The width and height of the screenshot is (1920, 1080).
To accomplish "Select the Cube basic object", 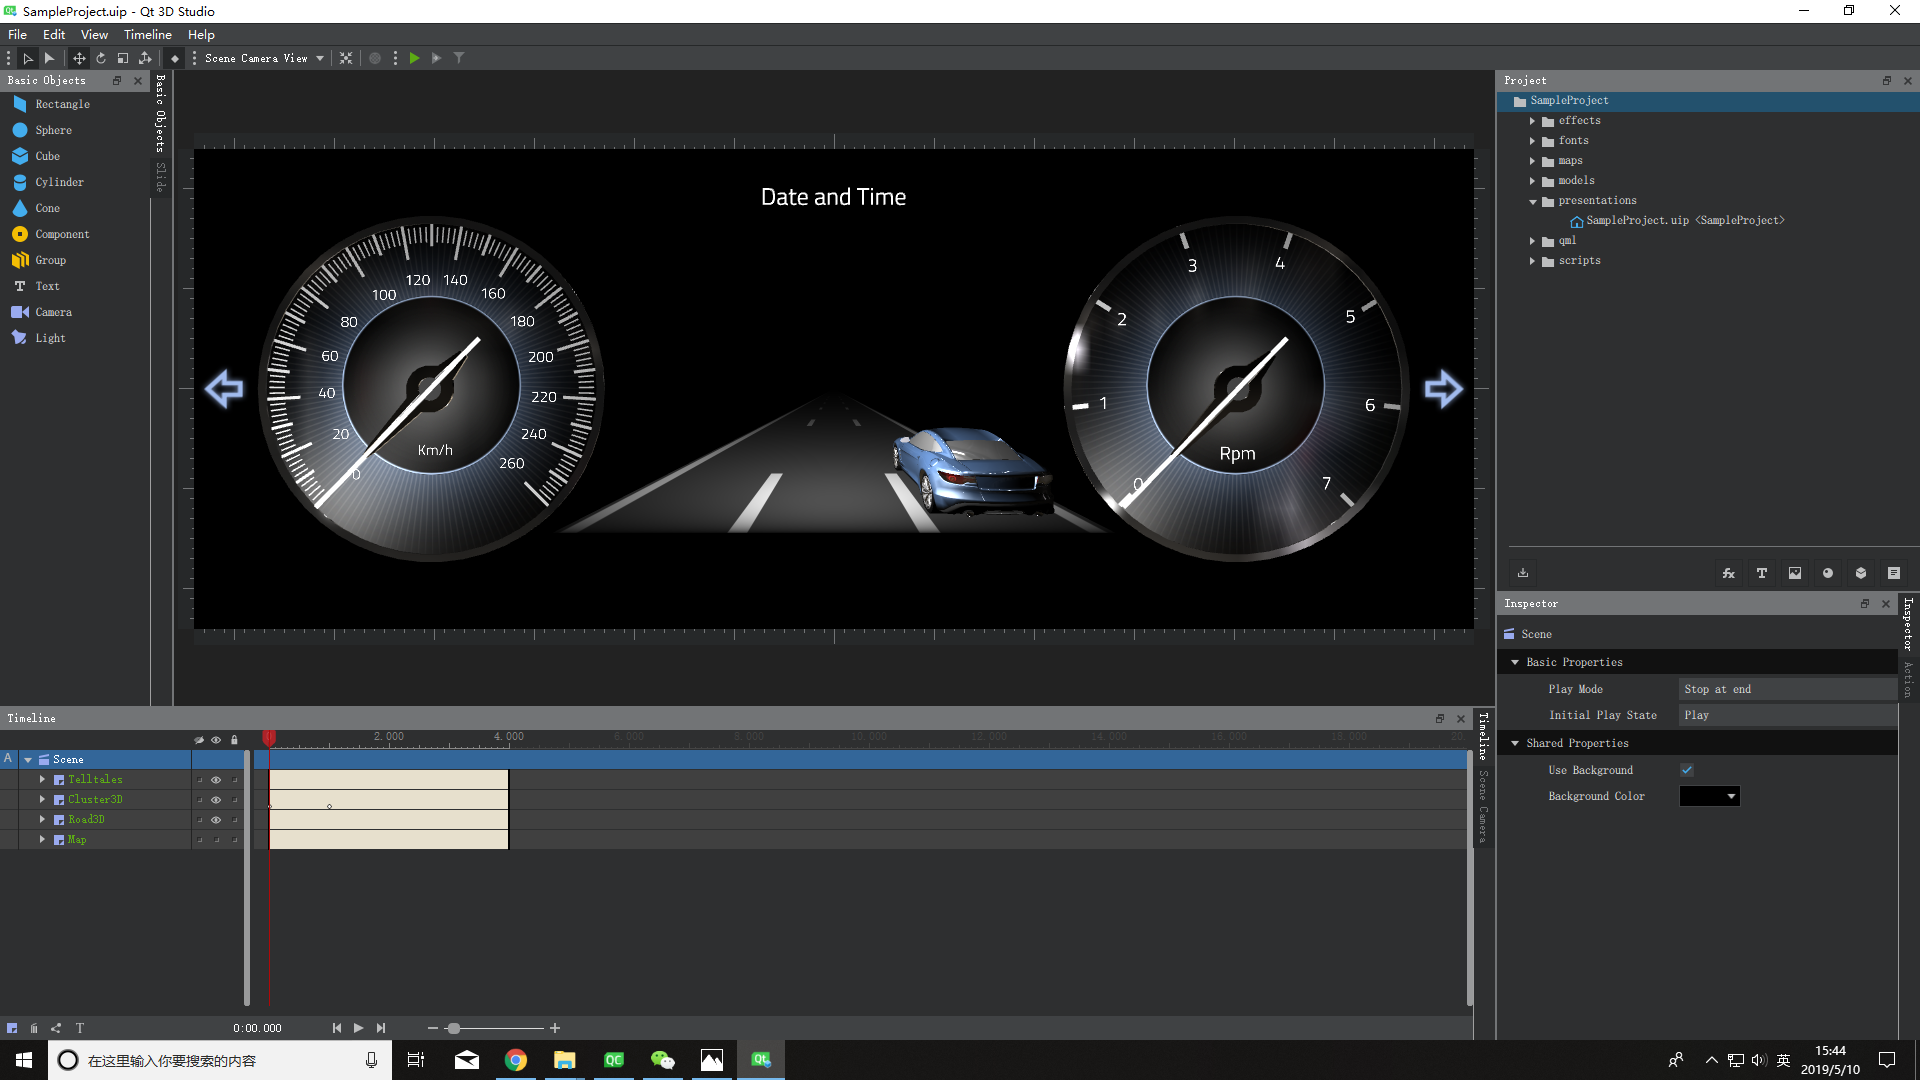I will click(x=47, y=156).
